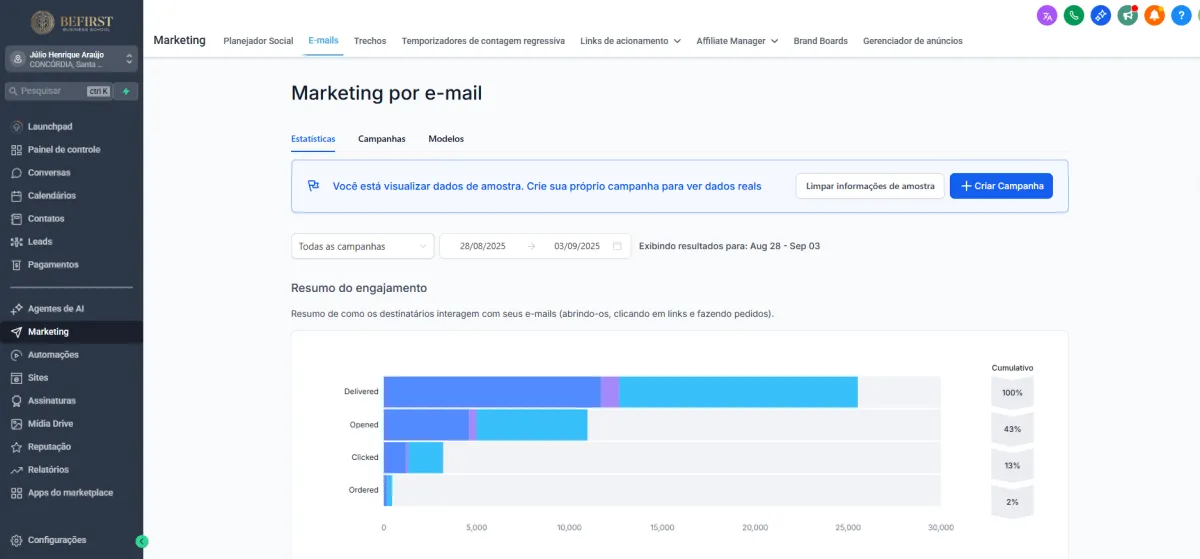The height and width of the screenshot is (559, 1200).
Task: Open the orange bell notifications icon
Action: 1155,15
